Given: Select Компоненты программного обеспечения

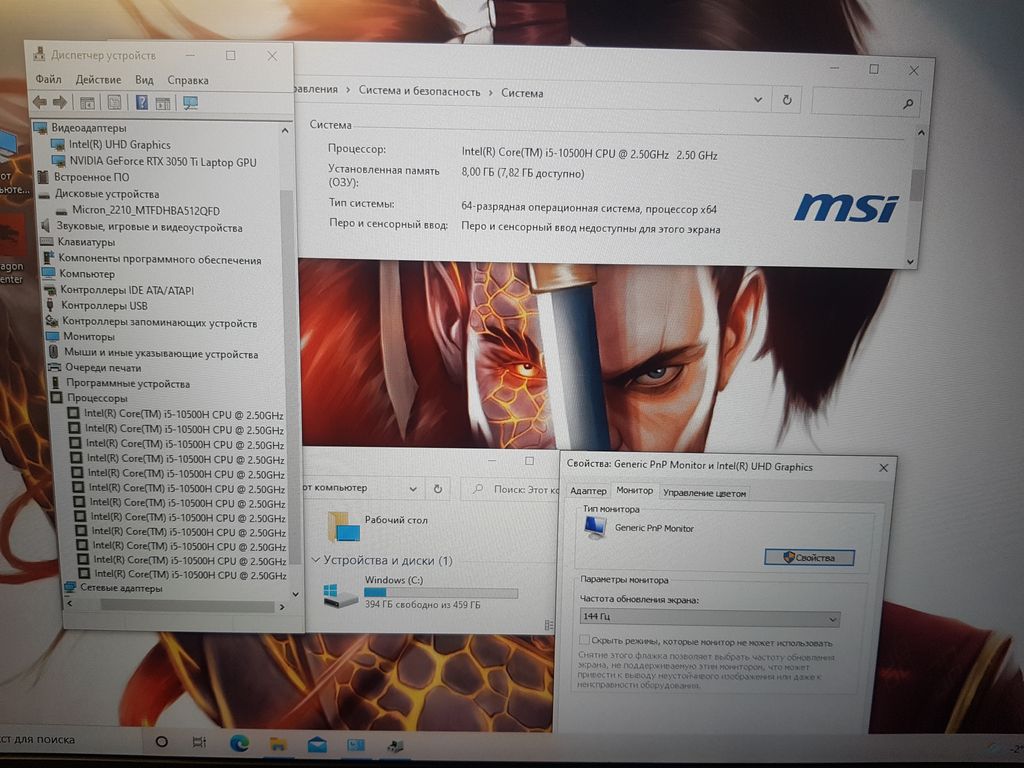Looking at the screenshot, I should pos(160,260).
